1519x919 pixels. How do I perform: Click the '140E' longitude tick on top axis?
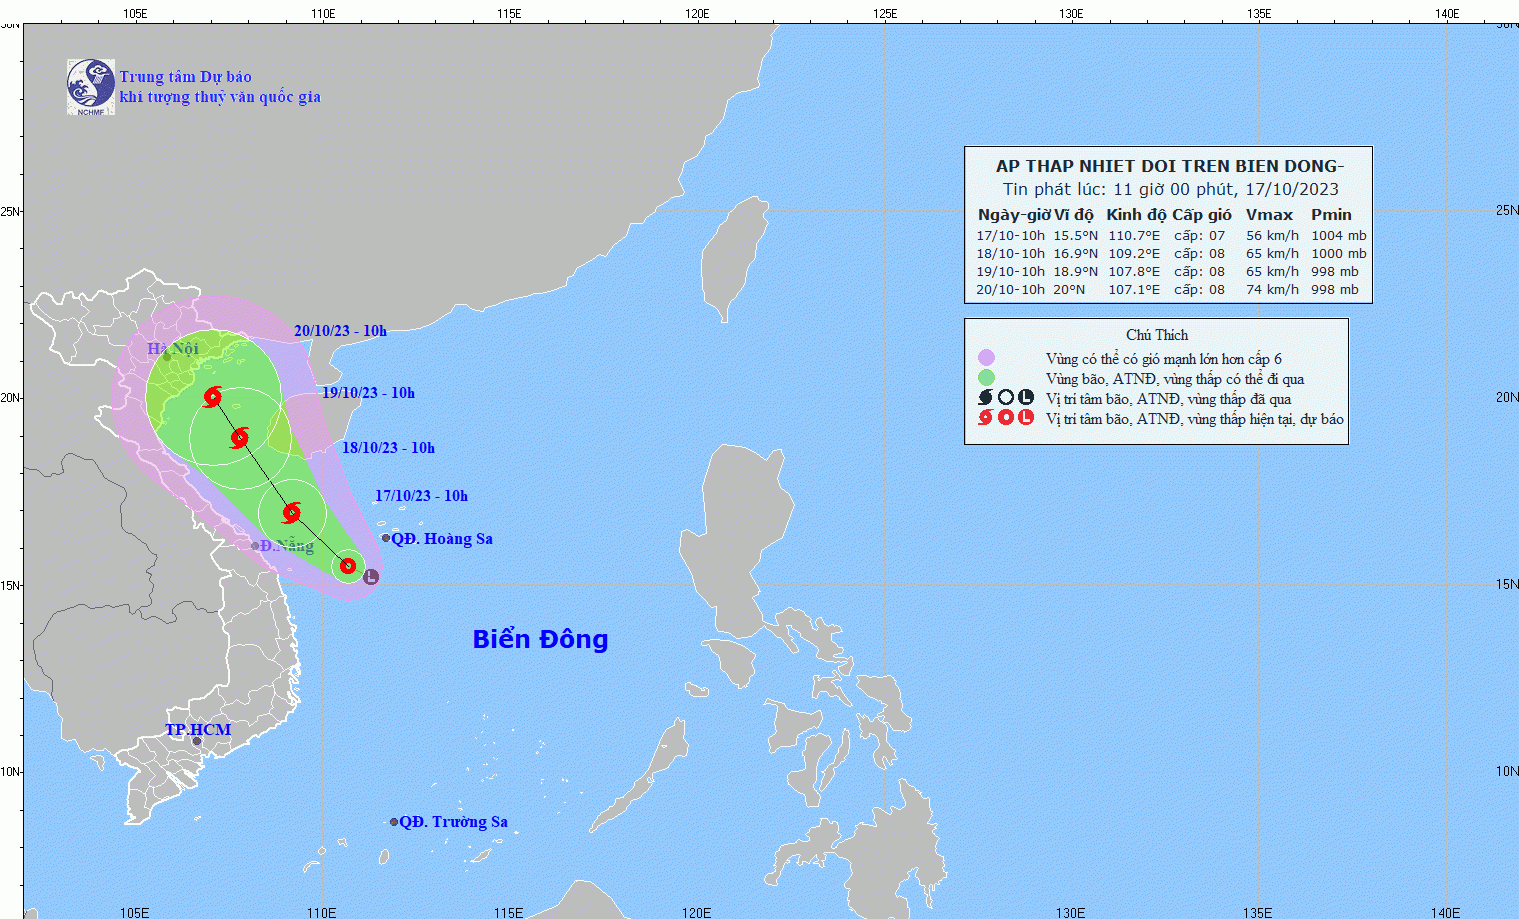pyautogui.click(x=1447, y=13)
